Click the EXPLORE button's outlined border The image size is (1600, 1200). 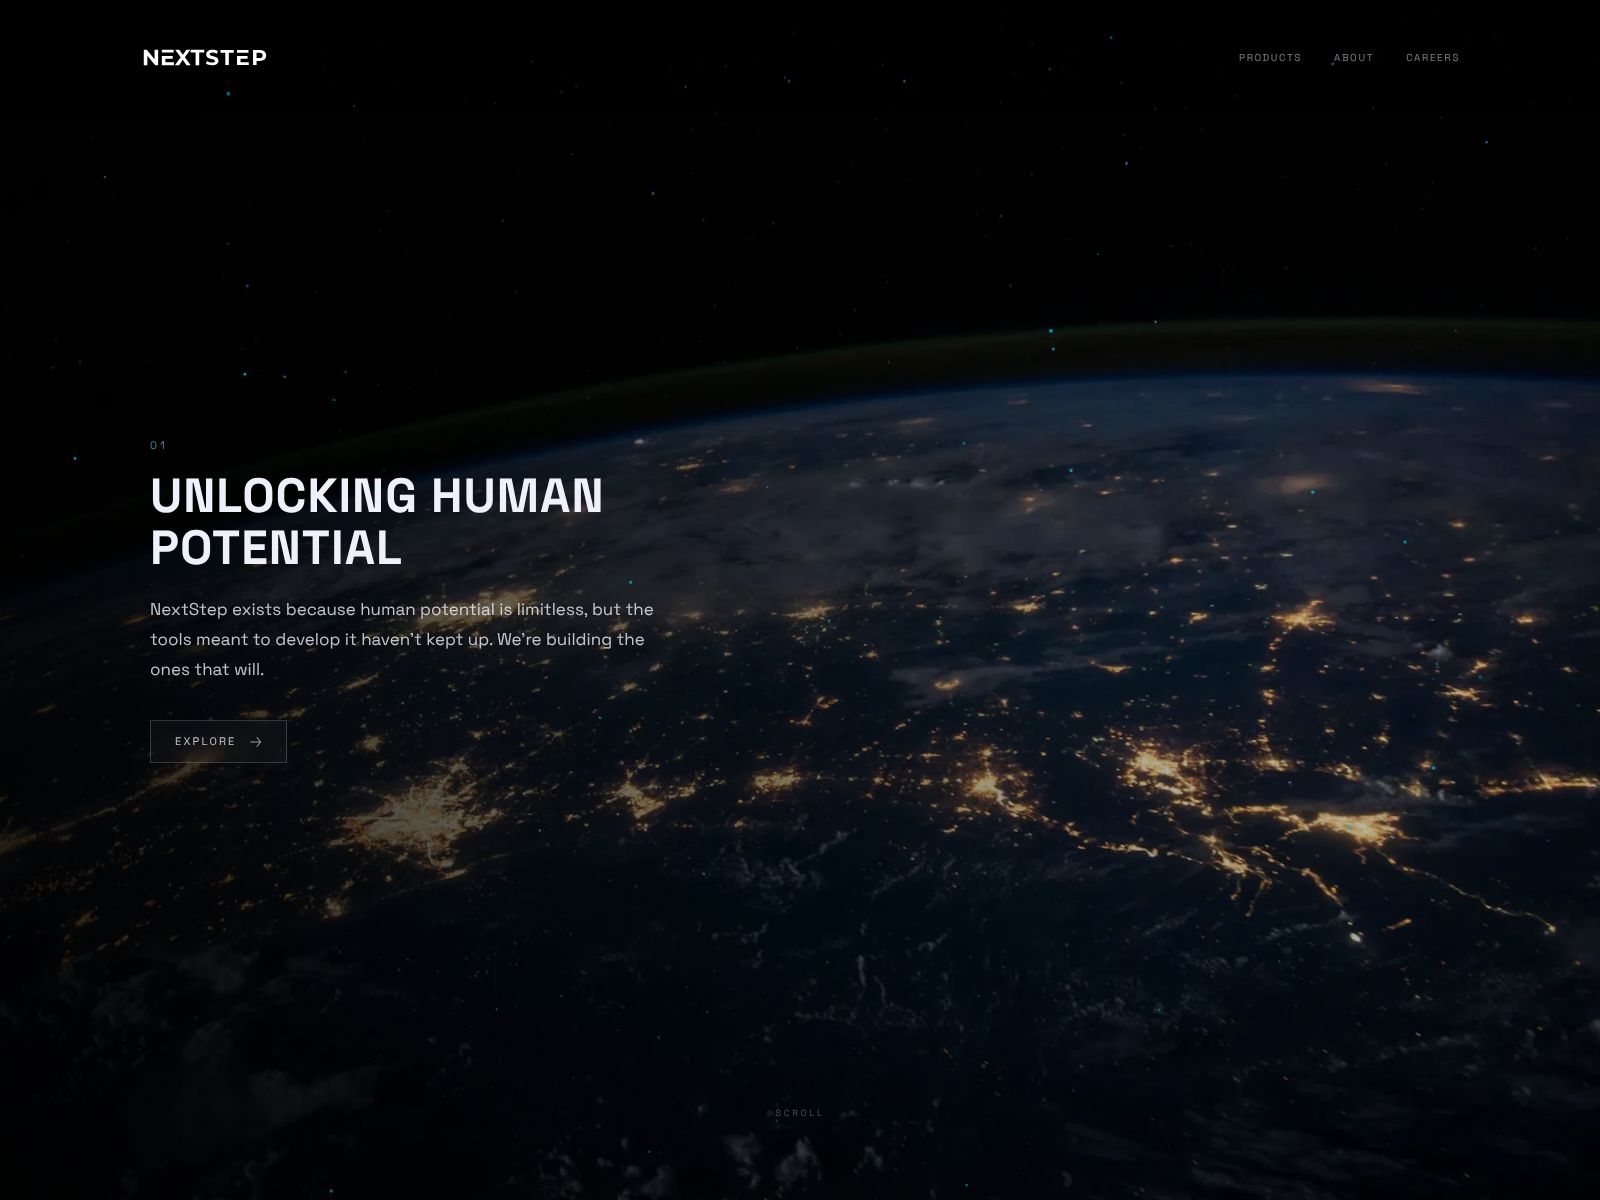pos(218,719)
